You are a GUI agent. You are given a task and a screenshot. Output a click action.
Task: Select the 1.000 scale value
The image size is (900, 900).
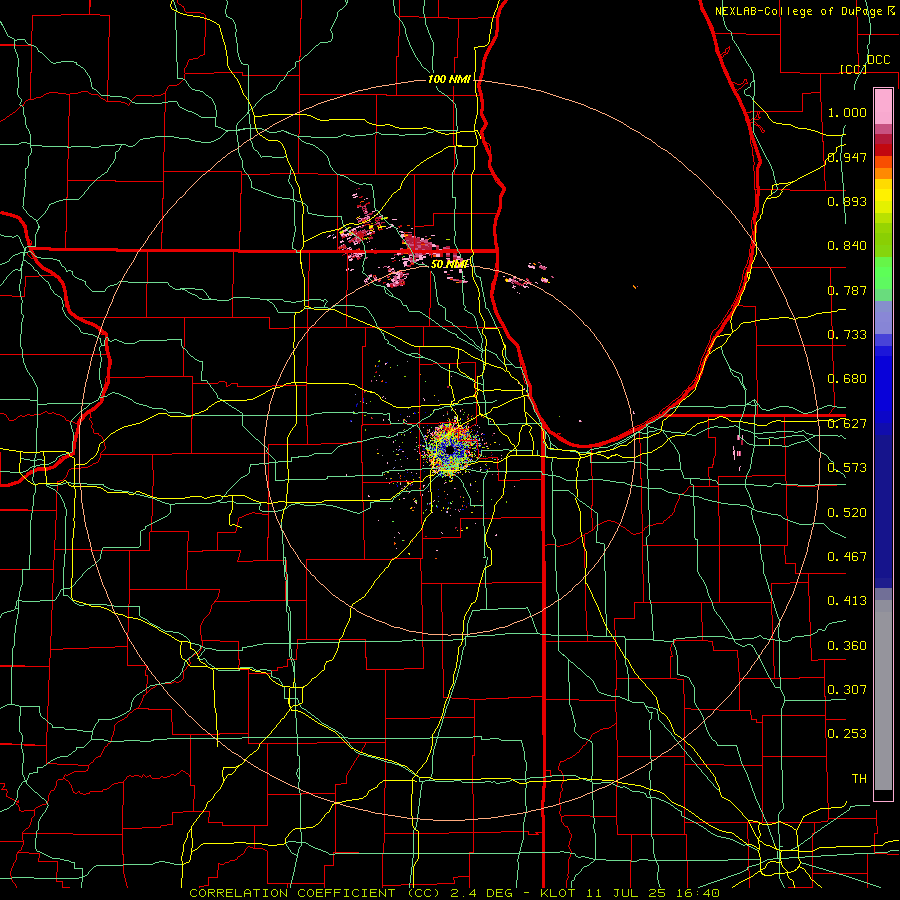pos(847,112)
